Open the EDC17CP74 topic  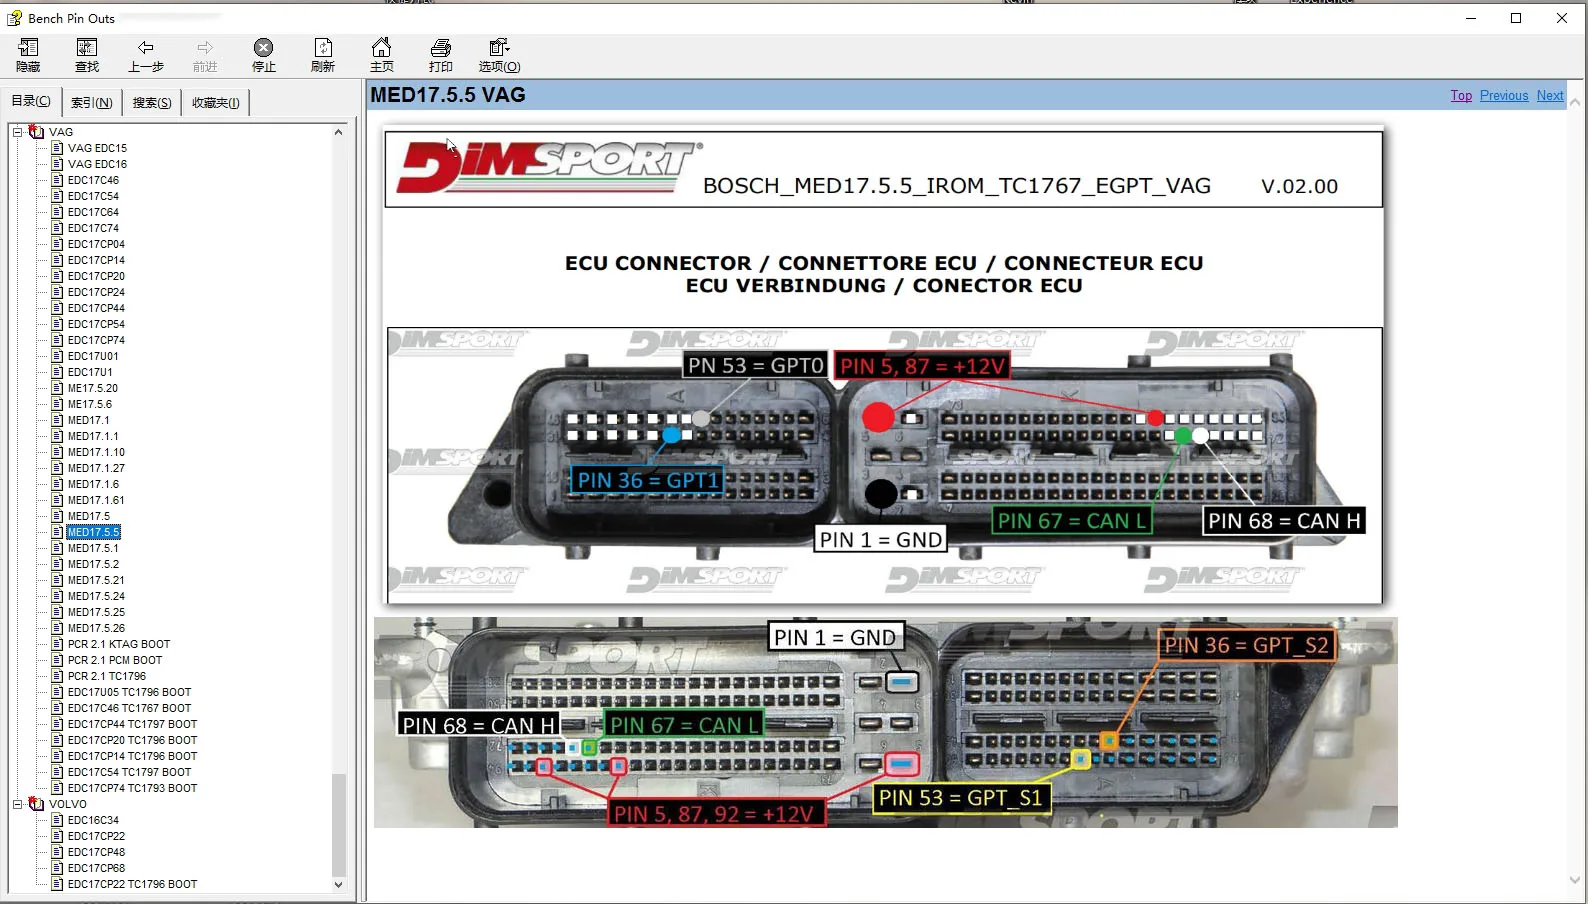(96, 340)
